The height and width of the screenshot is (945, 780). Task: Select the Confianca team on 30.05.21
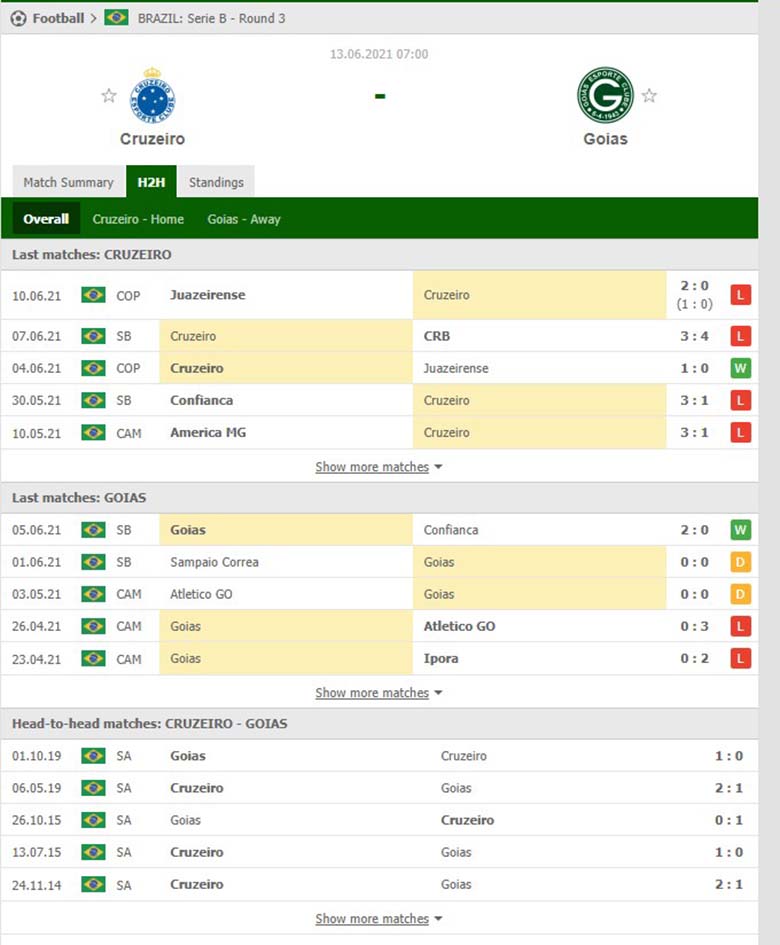pyautogui.click(x=201, y=400)
